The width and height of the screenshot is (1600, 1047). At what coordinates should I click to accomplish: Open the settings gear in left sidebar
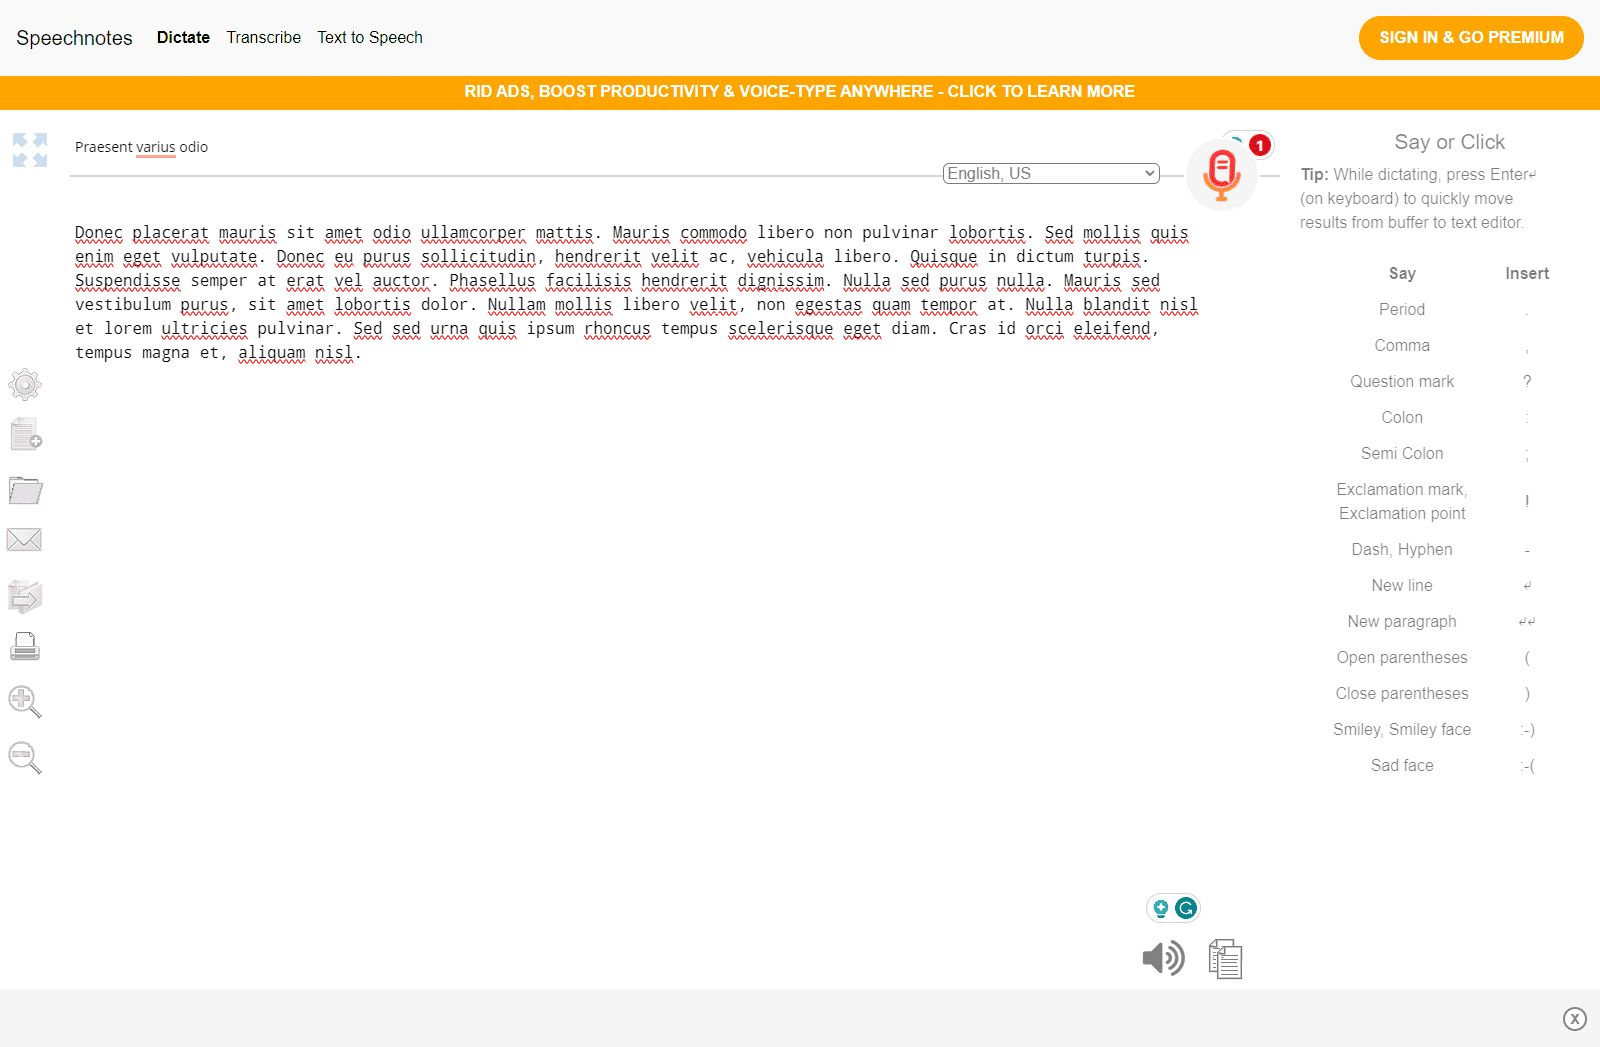click(25, 385)
